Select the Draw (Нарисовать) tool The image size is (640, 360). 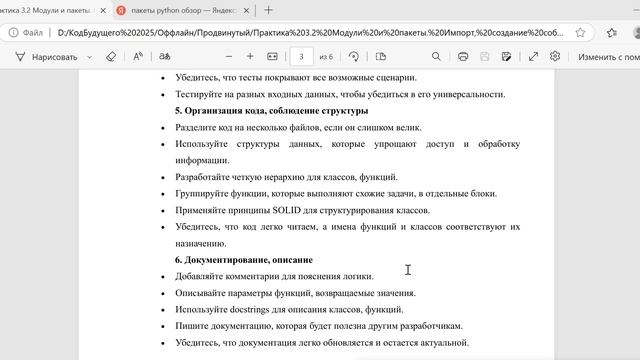click(x=46, y=57)
